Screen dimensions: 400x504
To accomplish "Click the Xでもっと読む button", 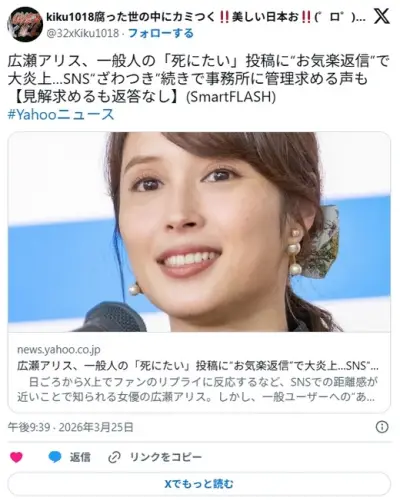I will pyautogui.click(x=199, y=484).
